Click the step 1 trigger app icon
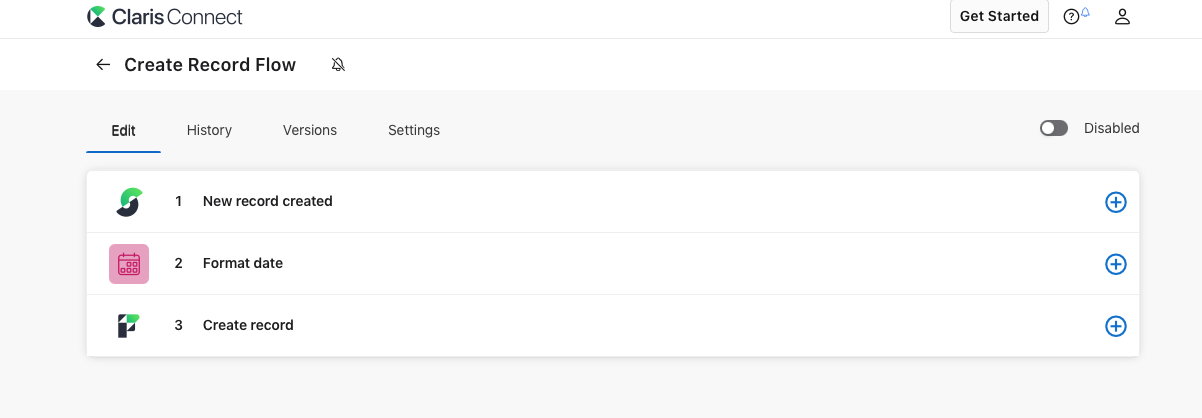 (128, 202)
